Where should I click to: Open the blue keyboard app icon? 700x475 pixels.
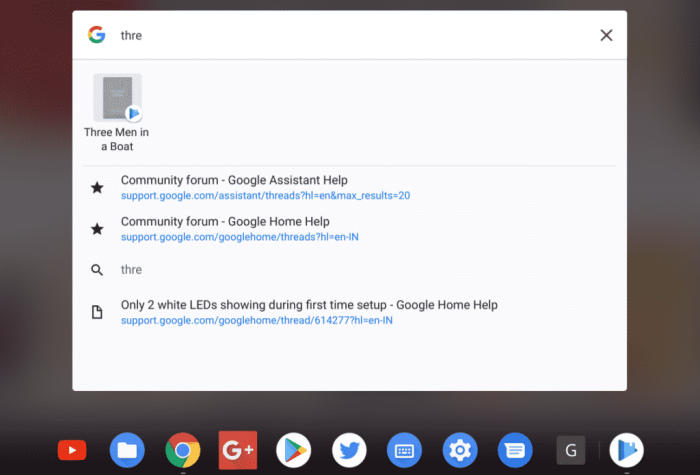coord(404,450)
